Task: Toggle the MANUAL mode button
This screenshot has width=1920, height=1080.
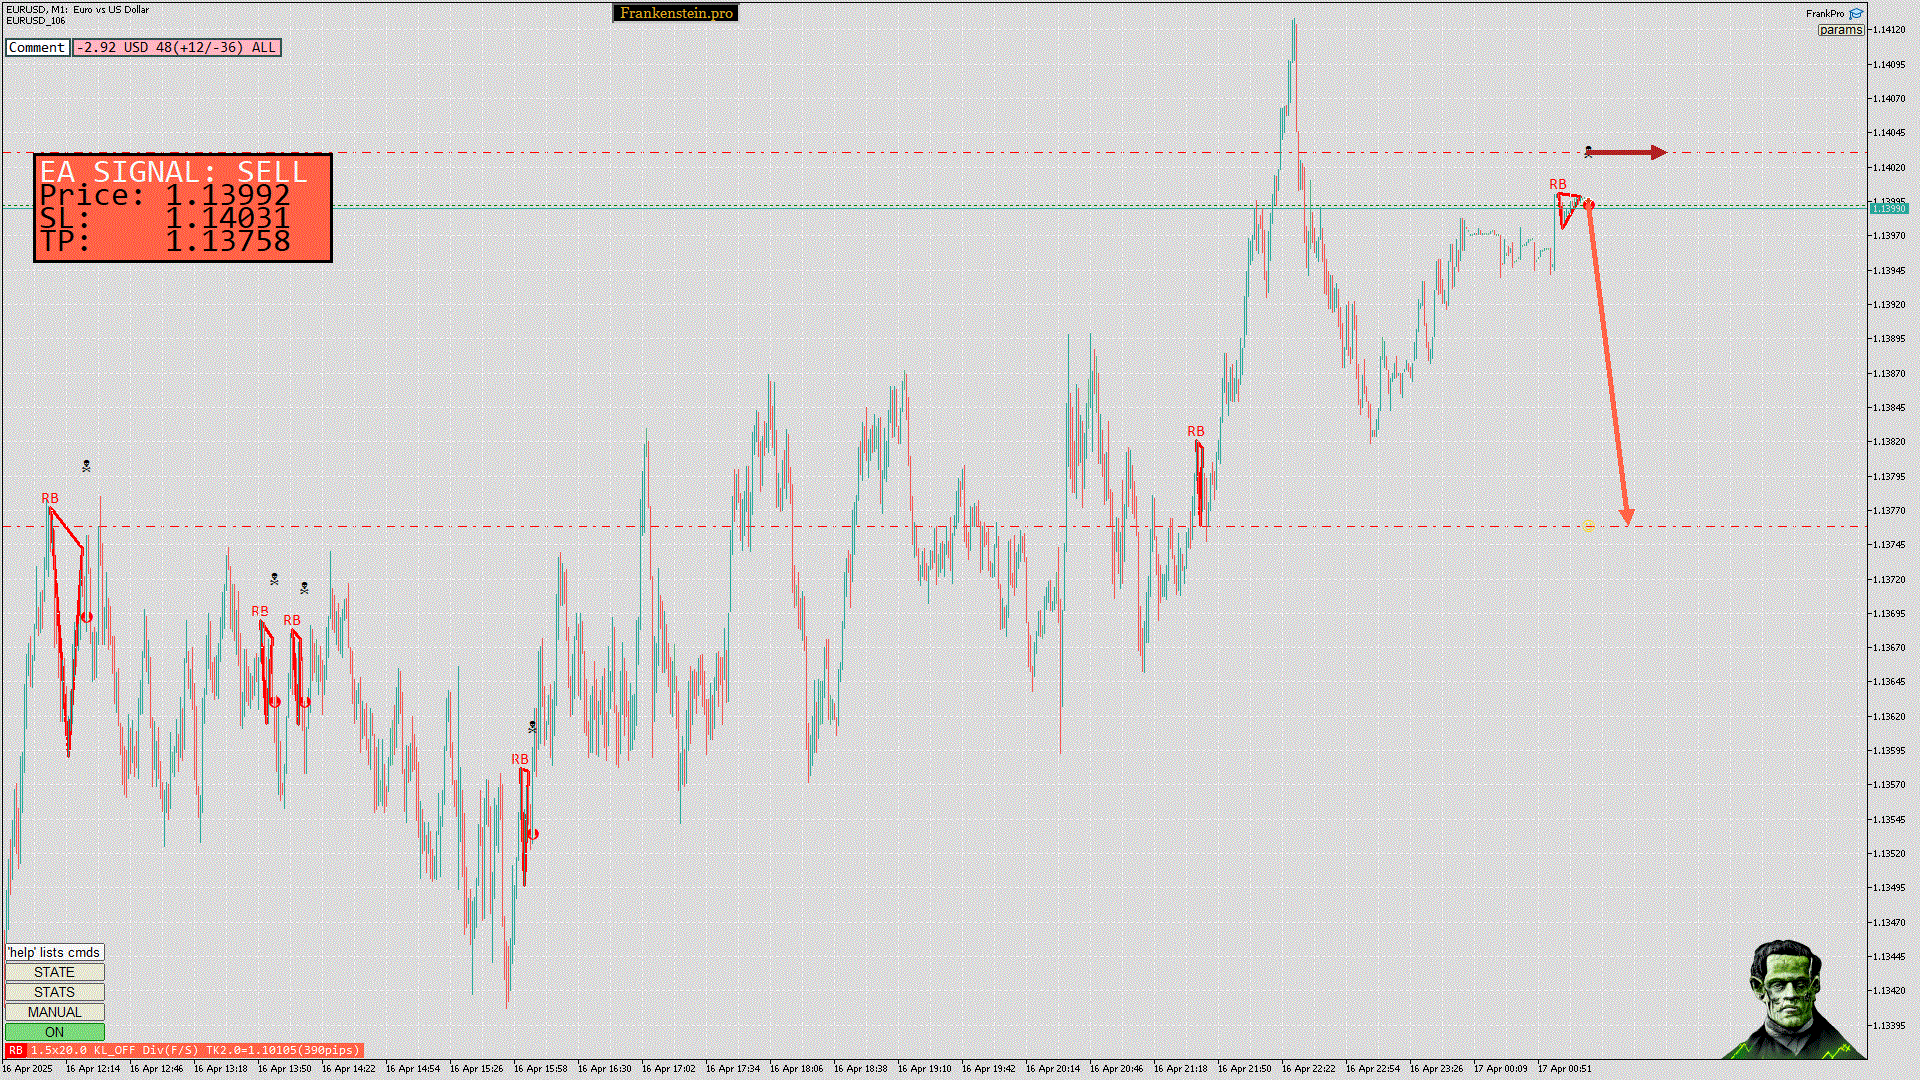Action: [54, 1012]
